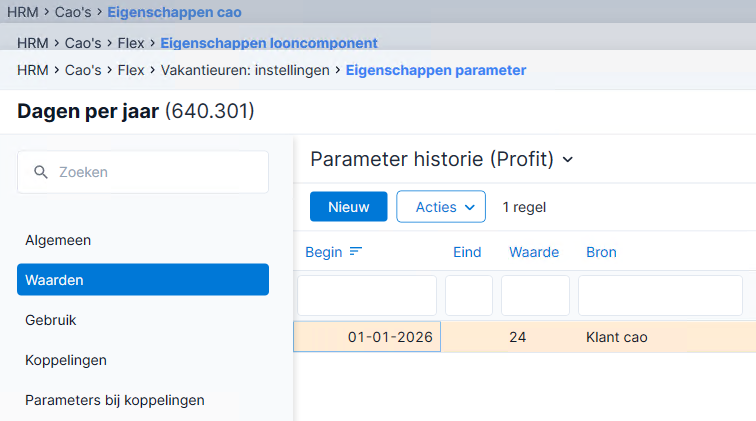This screenshot has height=421, width=756.
Task: Click the Bron column filter field
Action: 660,296
